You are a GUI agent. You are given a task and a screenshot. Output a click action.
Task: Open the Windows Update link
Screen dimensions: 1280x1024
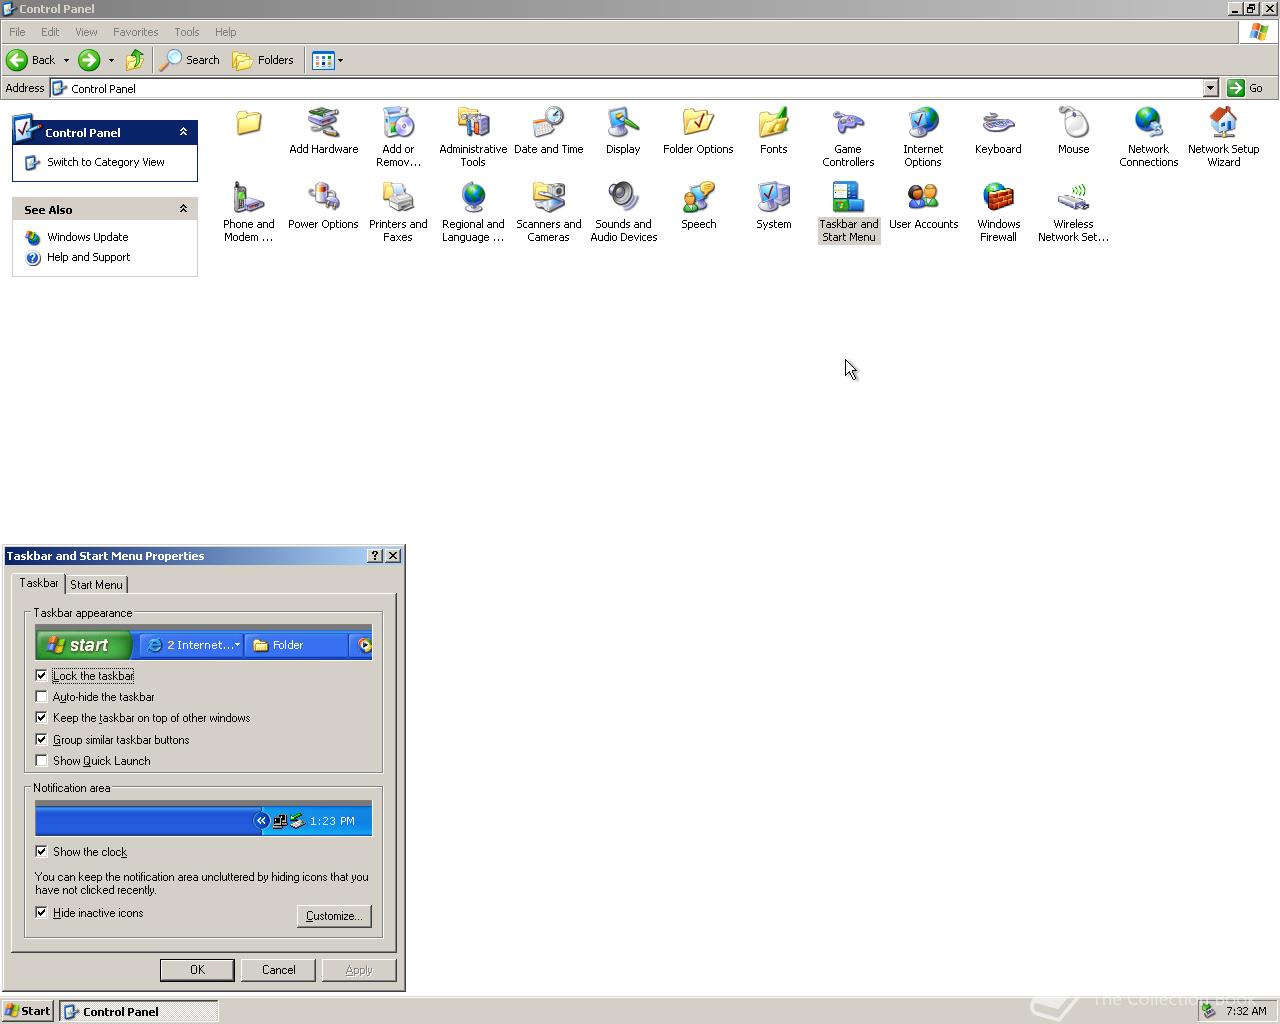click(88, 237)
